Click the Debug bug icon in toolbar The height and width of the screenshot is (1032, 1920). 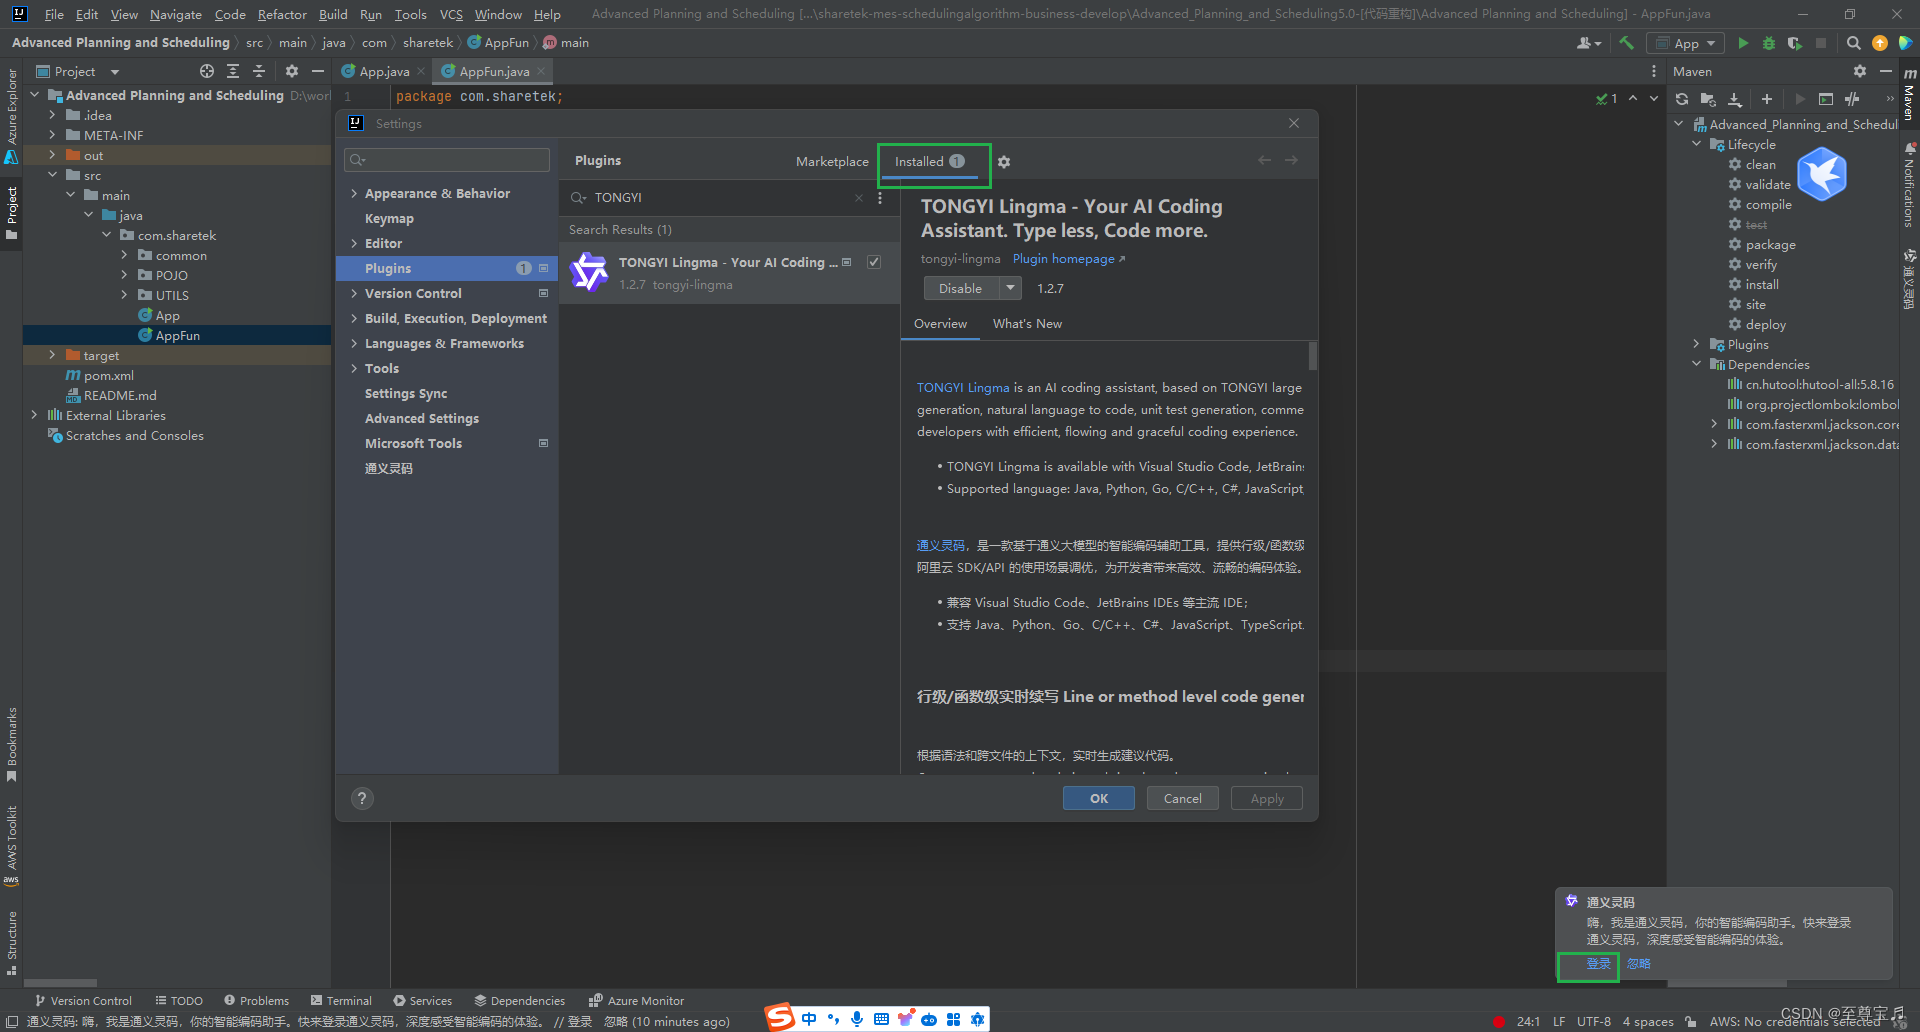[1769, 43]
